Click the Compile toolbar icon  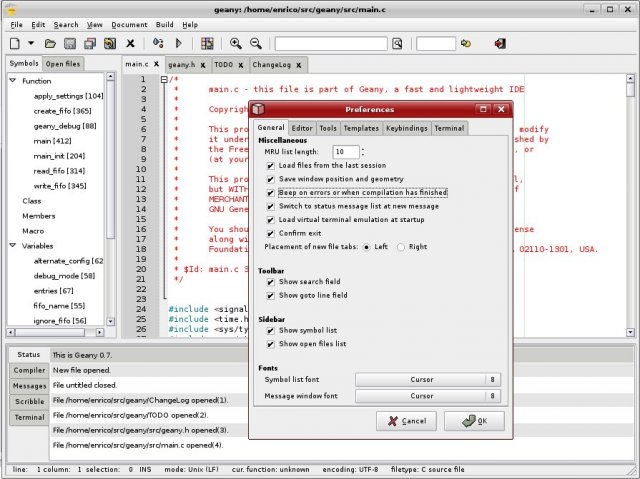click(x=158, y=43)
